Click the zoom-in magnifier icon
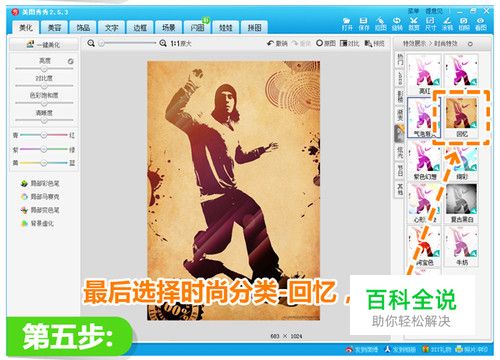Viewport: 500px width, 360px height. pos(163,43)
